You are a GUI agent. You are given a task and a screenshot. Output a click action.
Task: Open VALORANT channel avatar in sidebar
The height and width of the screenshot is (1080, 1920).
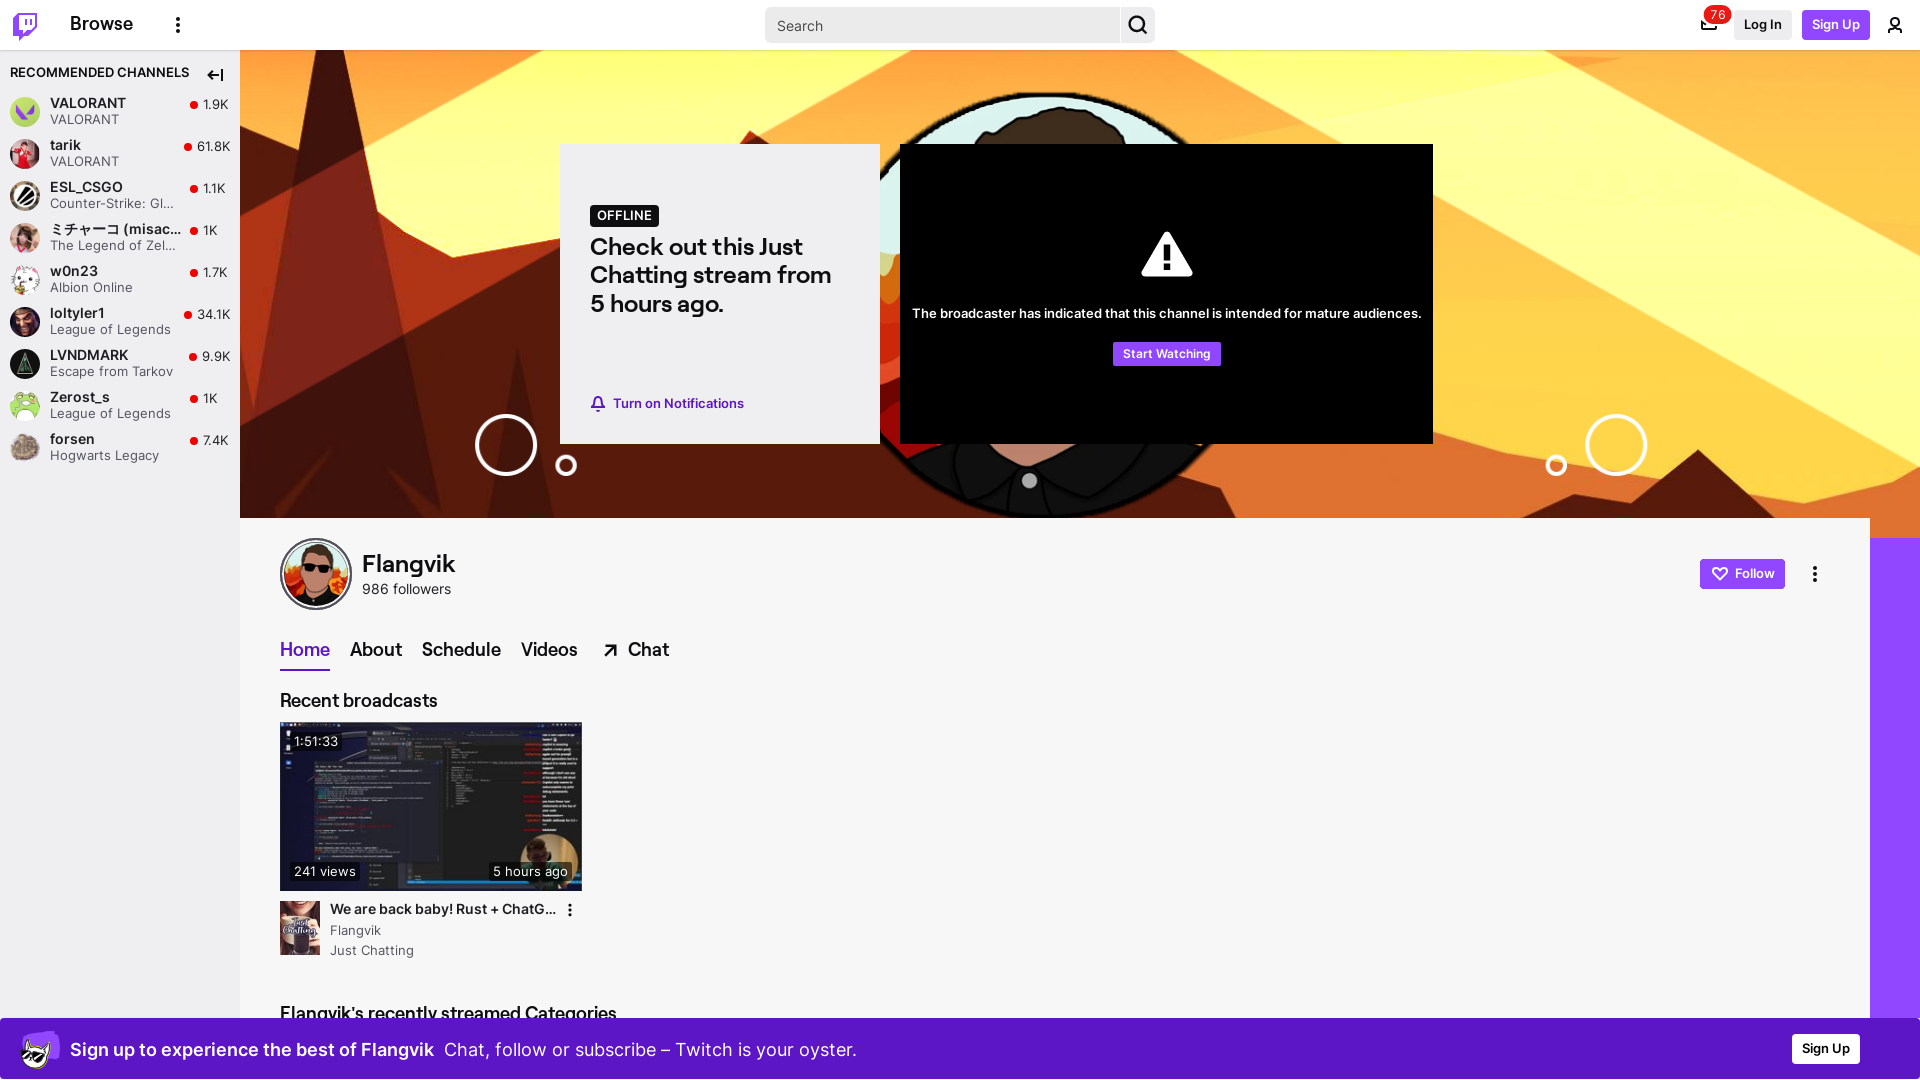click(25, 111)
